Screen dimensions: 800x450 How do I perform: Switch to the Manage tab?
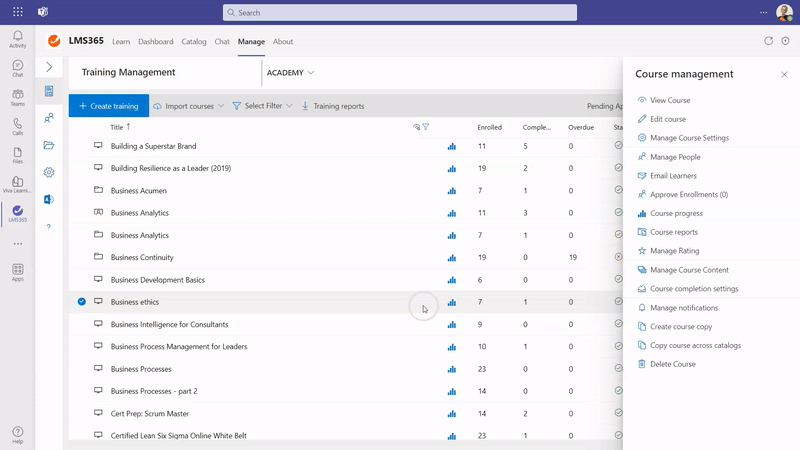251,41
